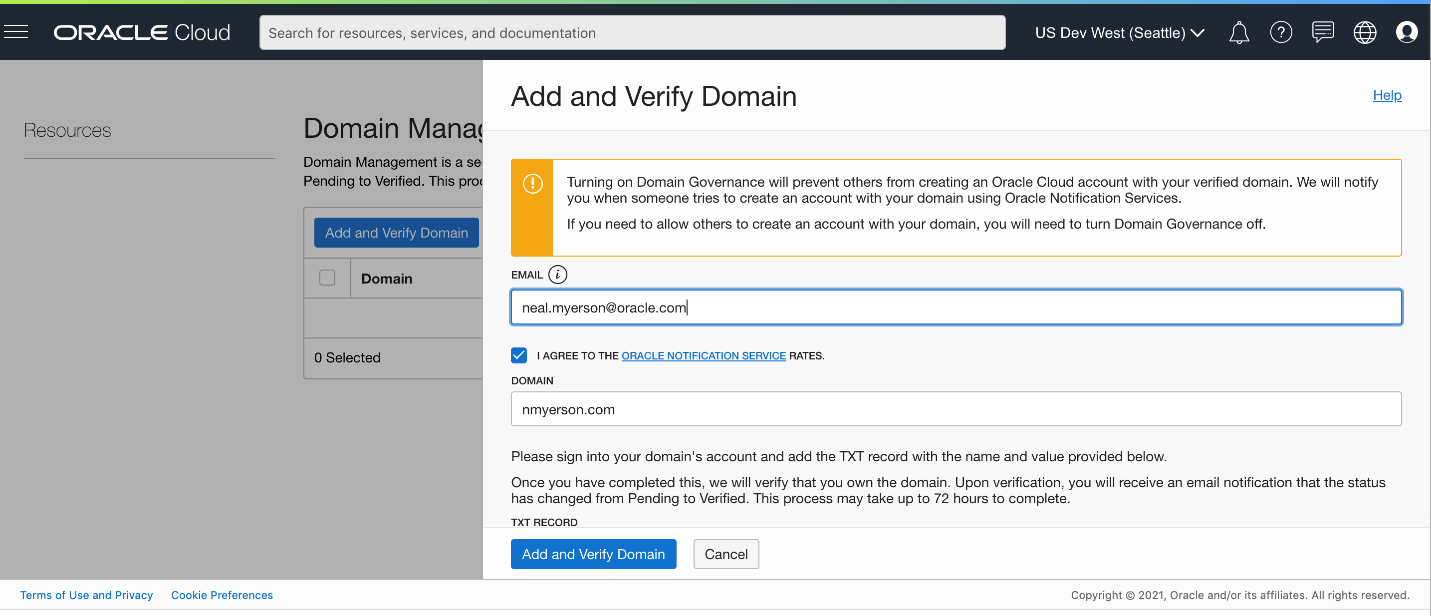
Task: Click the Oracle Cloud logo
Action: coord(142,33)
